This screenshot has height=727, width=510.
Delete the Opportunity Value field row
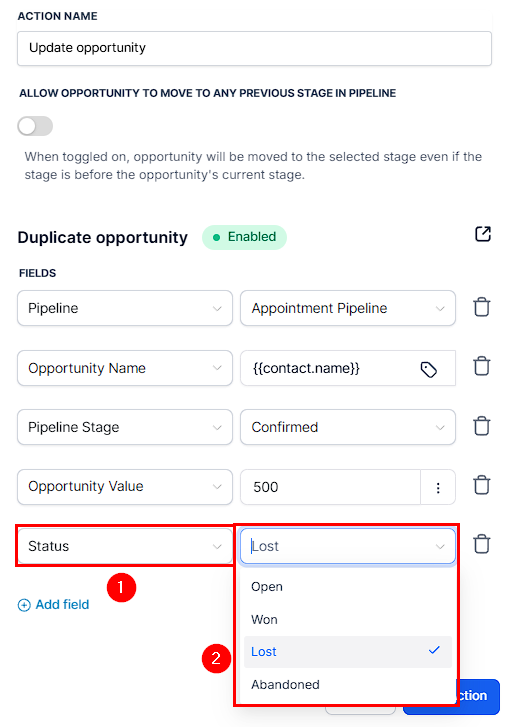click(x=482, y=485)
